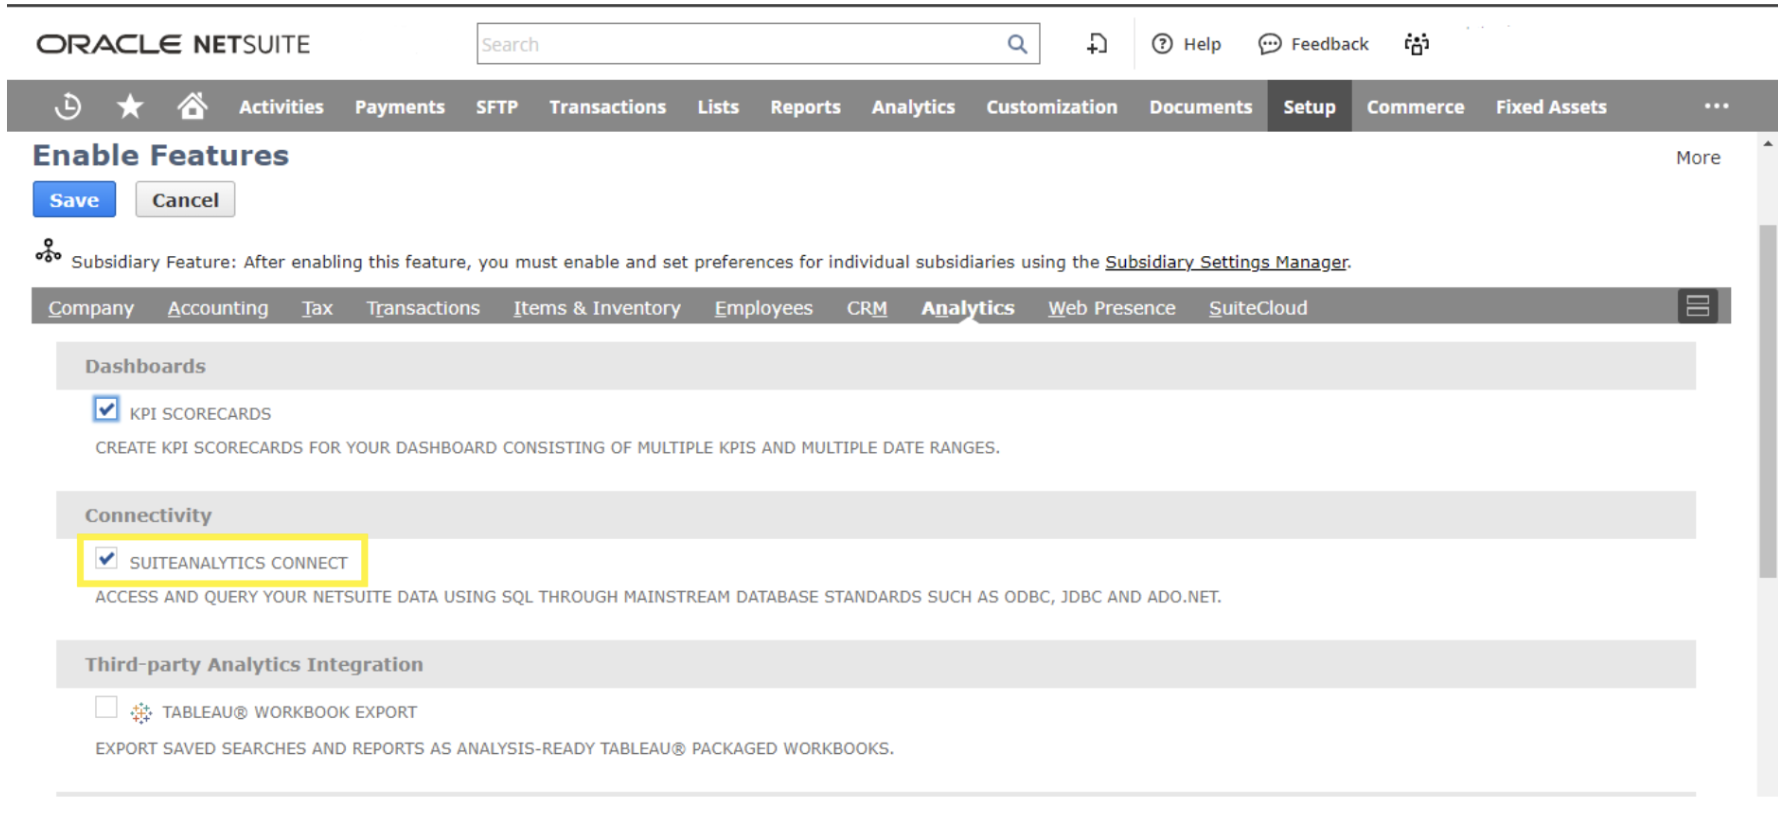This screenshot has width=1778, height=828.
Task: Click the Help question mark icon
Action: coord(1162,44)
